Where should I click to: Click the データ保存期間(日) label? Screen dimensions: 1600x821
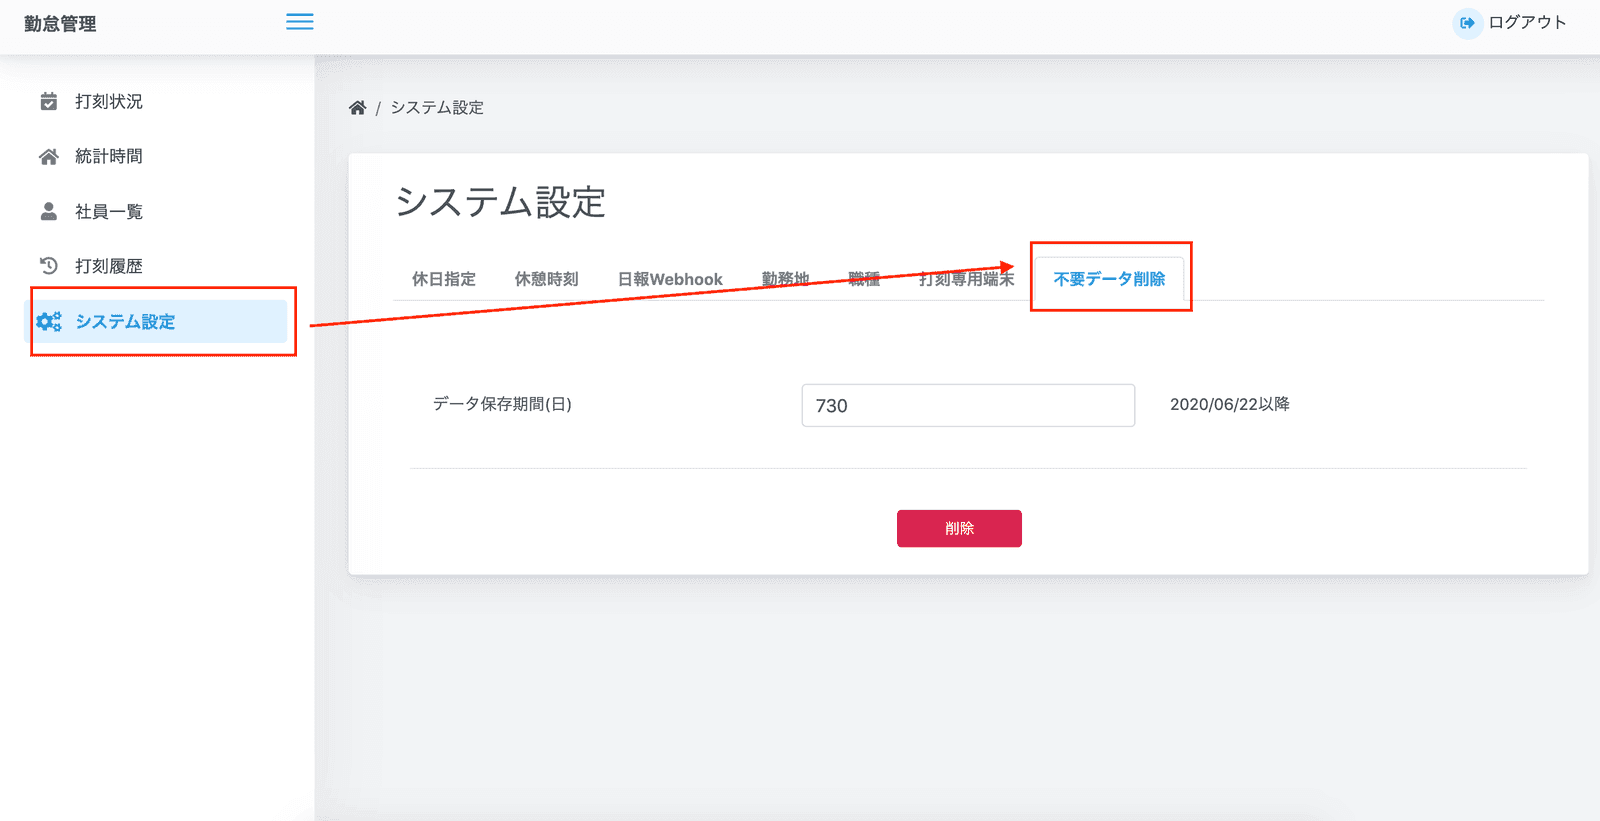coord(502,404)
